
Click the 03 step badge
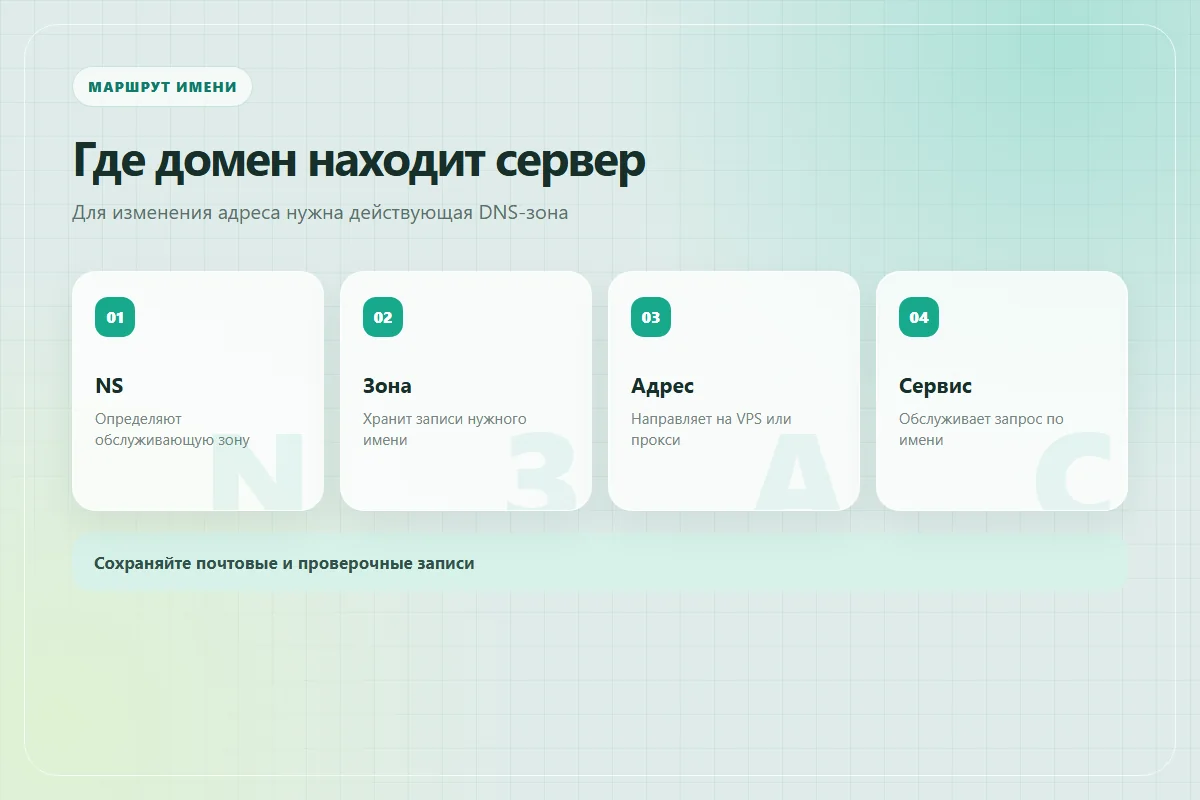coord(651,317)
